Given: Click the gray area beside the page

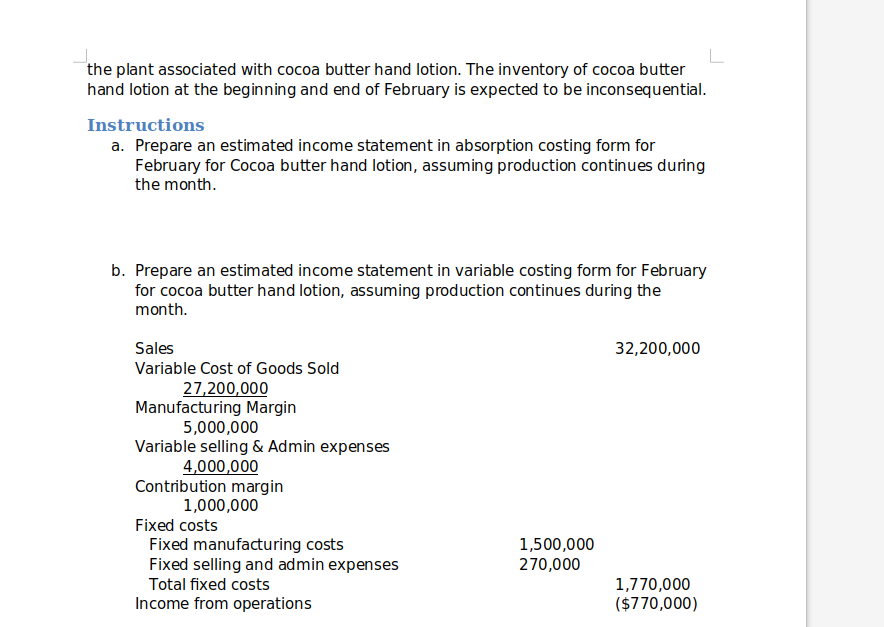Looking at the screenshot, I should click(846, 314).
